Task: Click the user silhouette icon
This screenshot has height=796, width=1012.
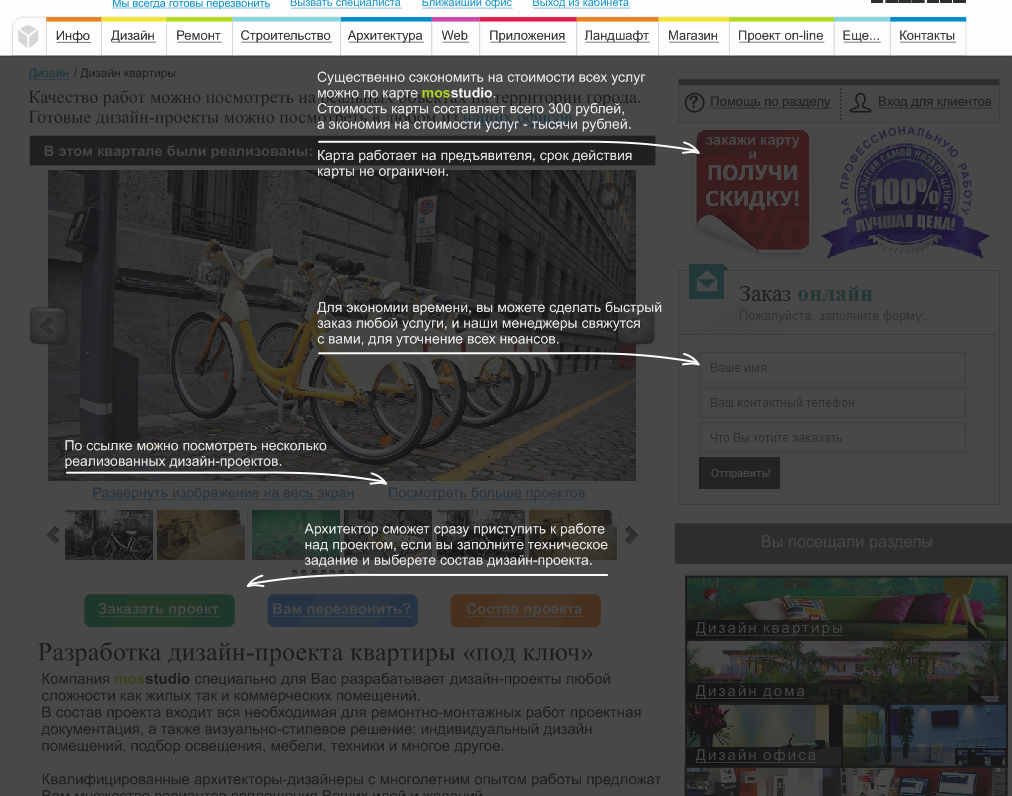Action: tap(860, 102)
